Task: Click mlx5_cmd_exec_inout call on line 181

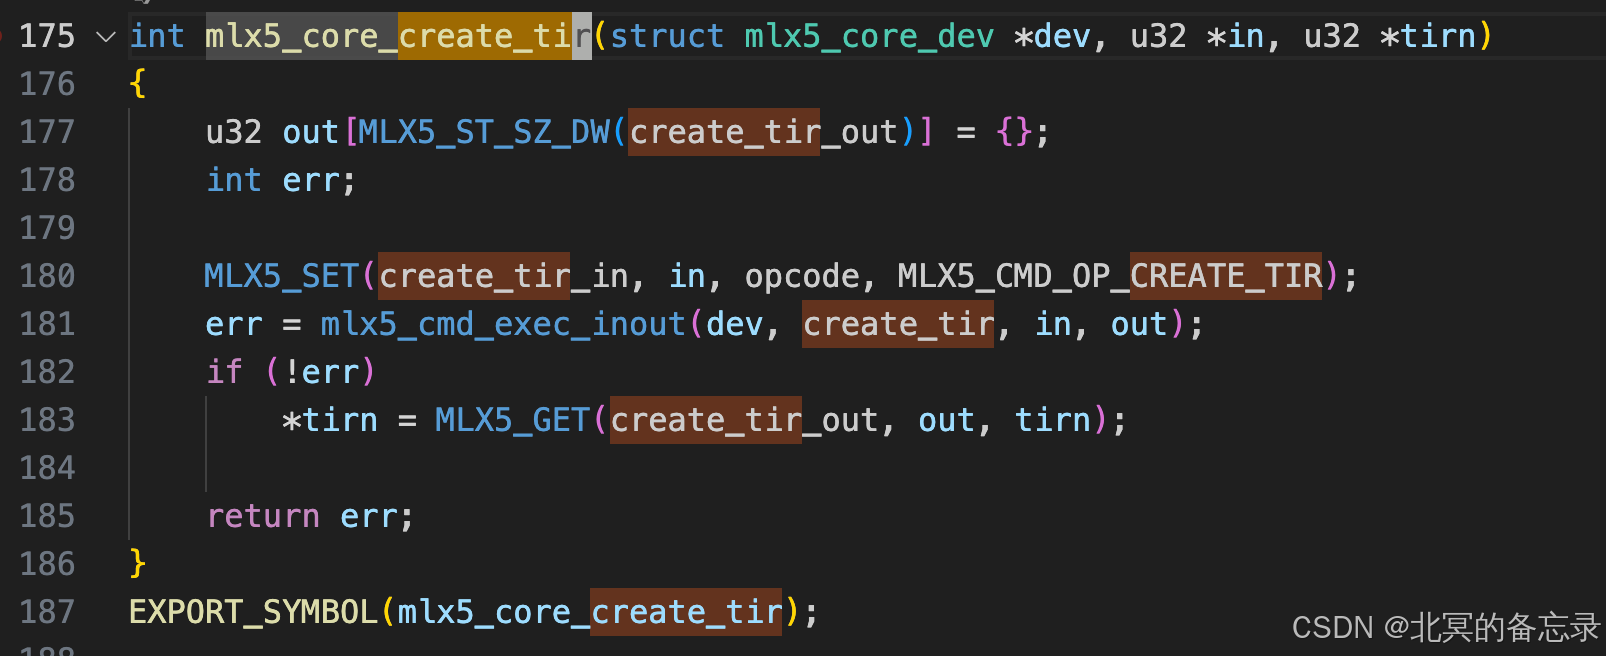Action: (x=503, y=324)
